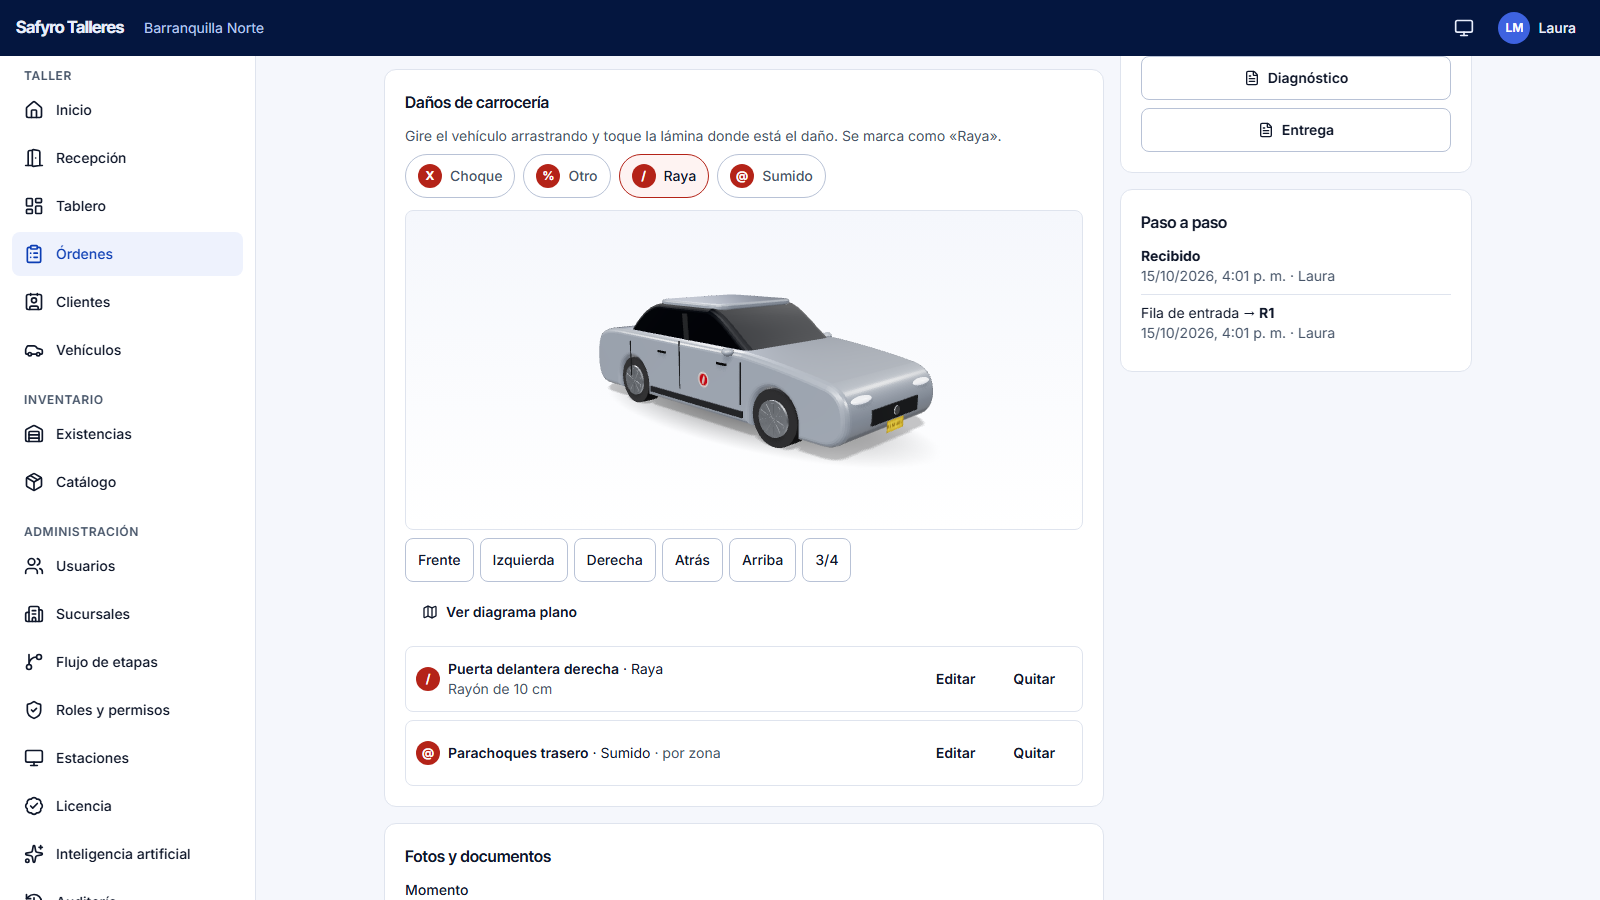1600x900 pixels.
Task: Remove Puerta delantera derecha damage
Action: tap(1034, 679)
